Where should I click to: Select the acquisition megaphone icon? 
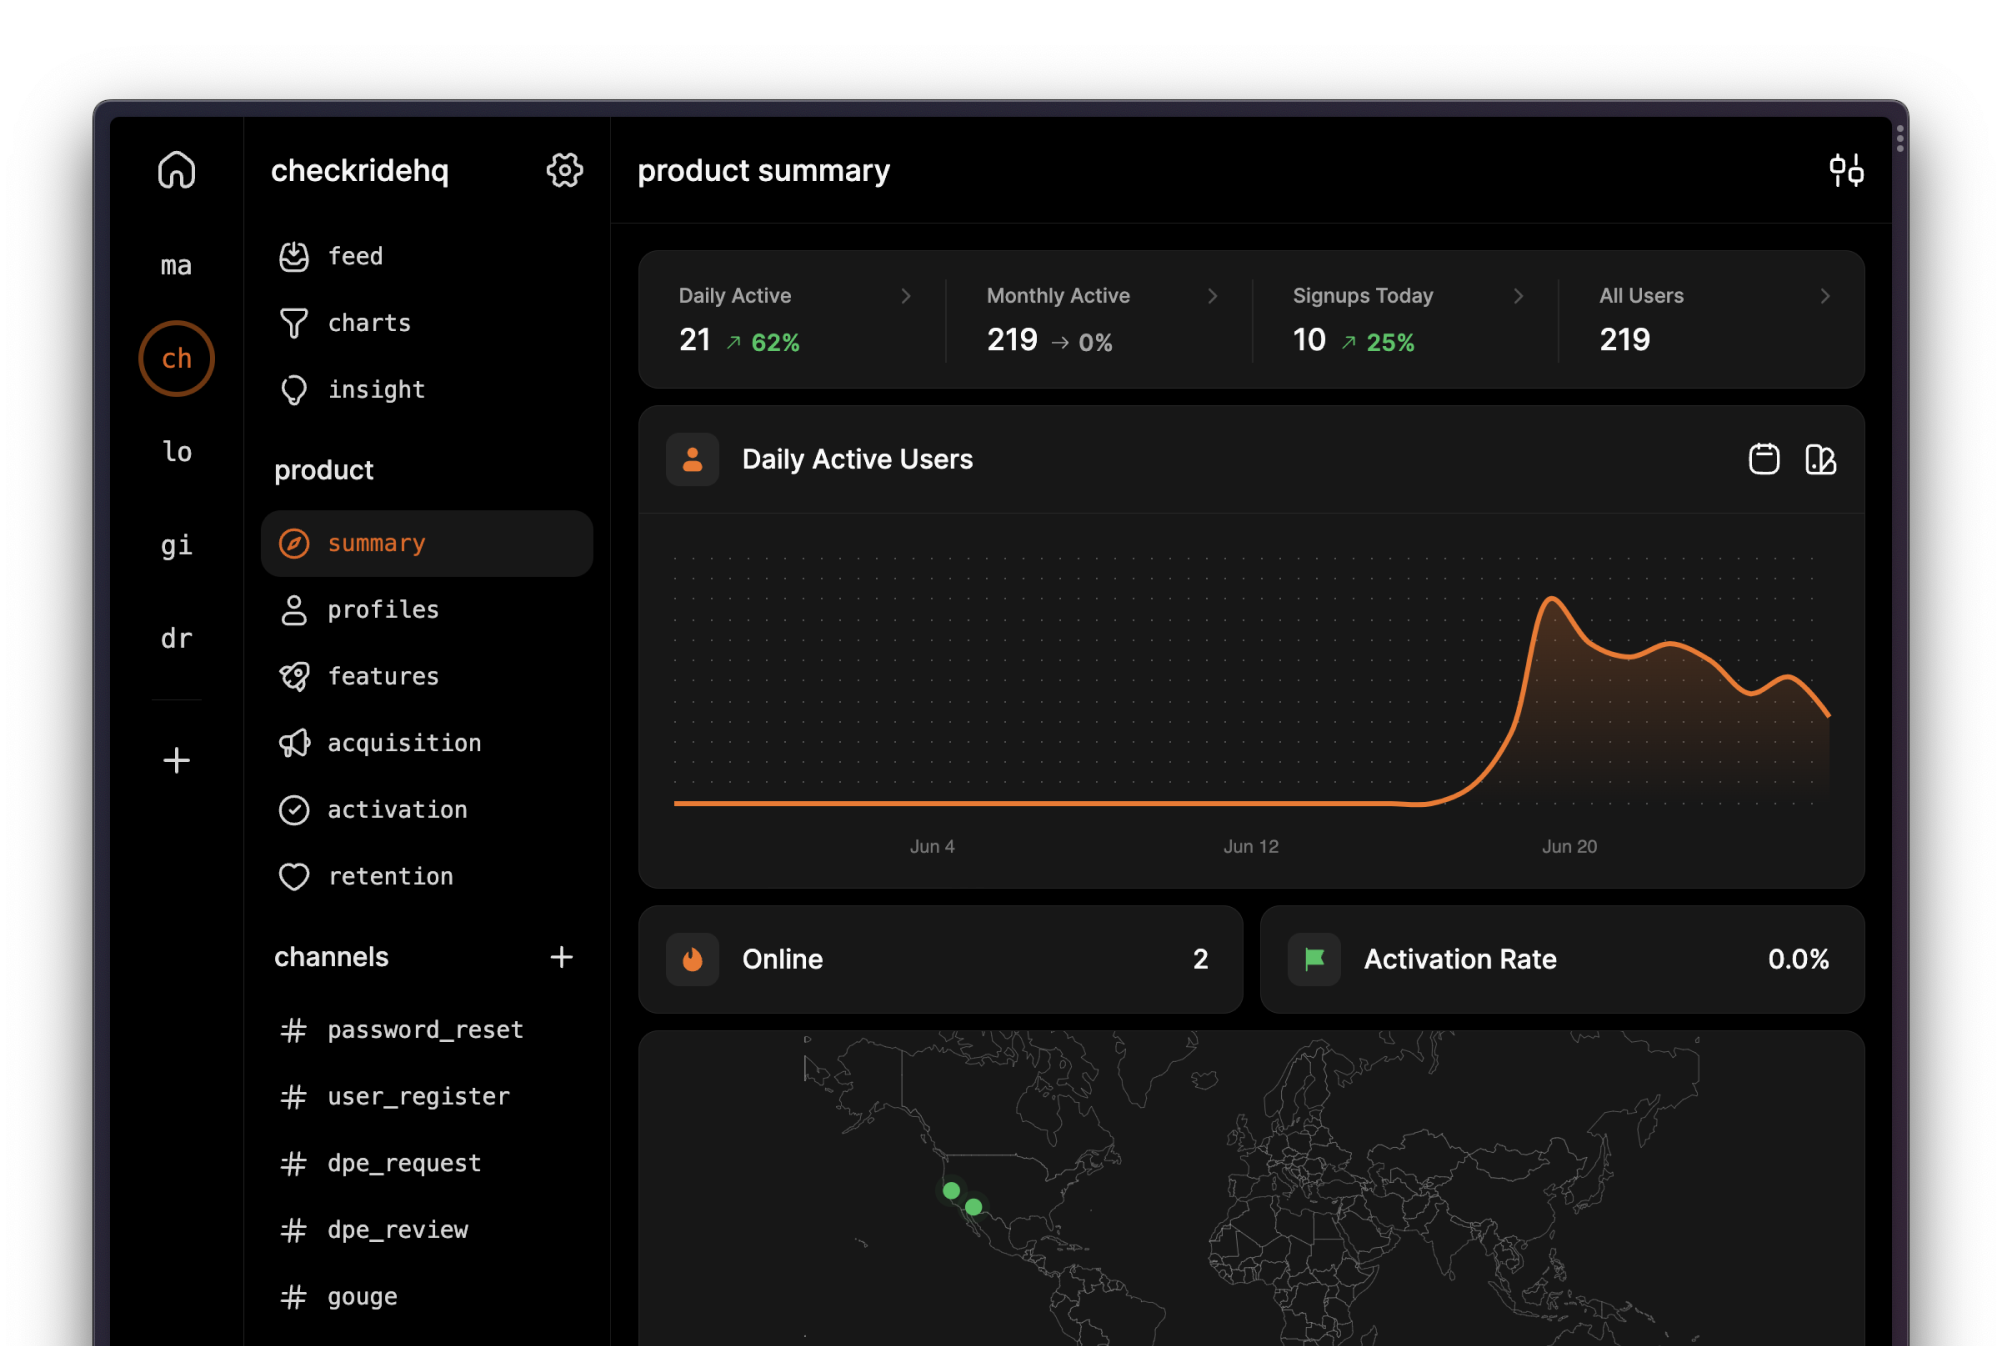pos(294,742)
